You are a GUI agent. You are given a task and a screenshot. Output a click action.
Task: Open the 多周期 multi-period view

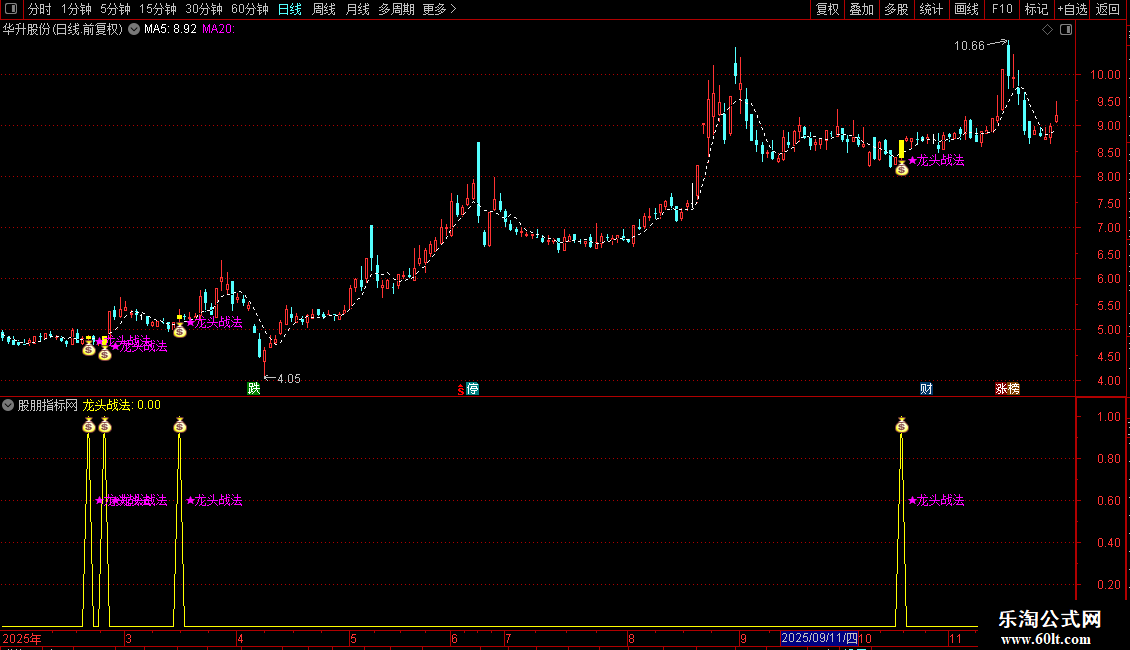[396, 9]
